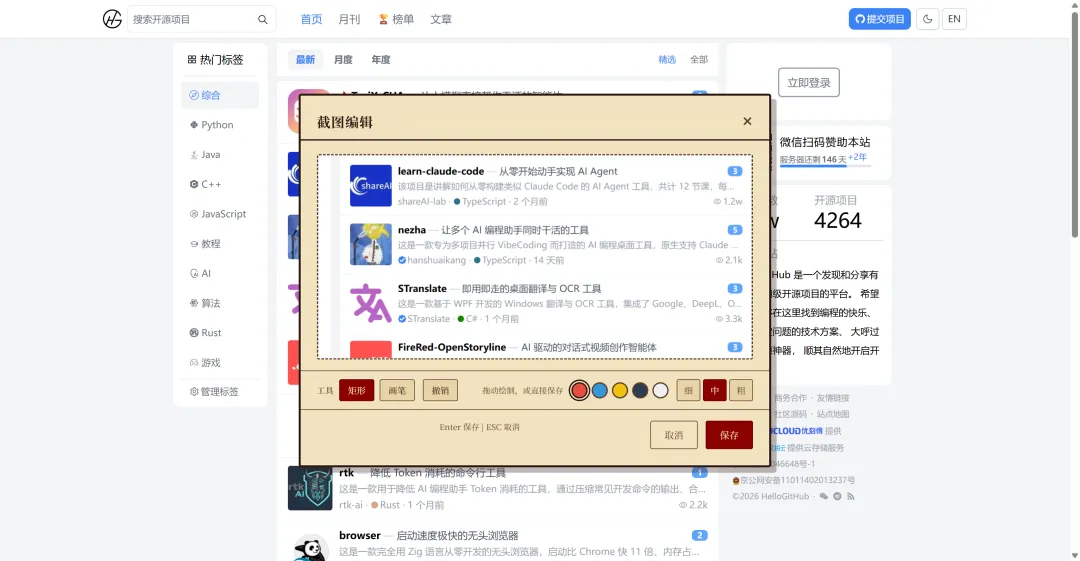Click the rtk project avatar image
This screenshot has height=561, width=1080.
click(310, 489)
